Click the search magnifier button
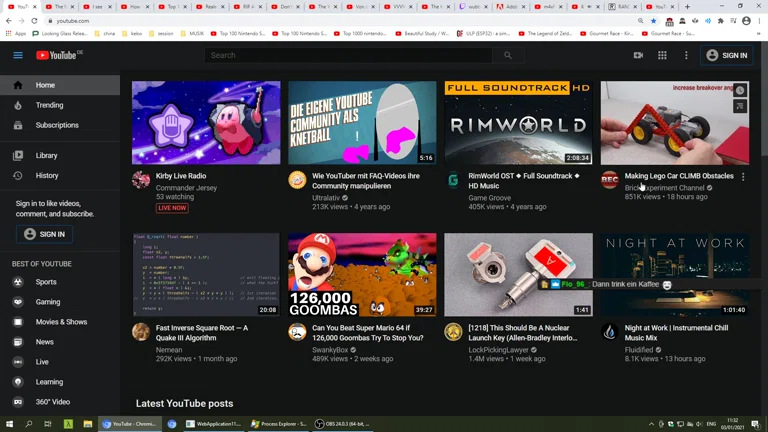 [x=507, y=55]
